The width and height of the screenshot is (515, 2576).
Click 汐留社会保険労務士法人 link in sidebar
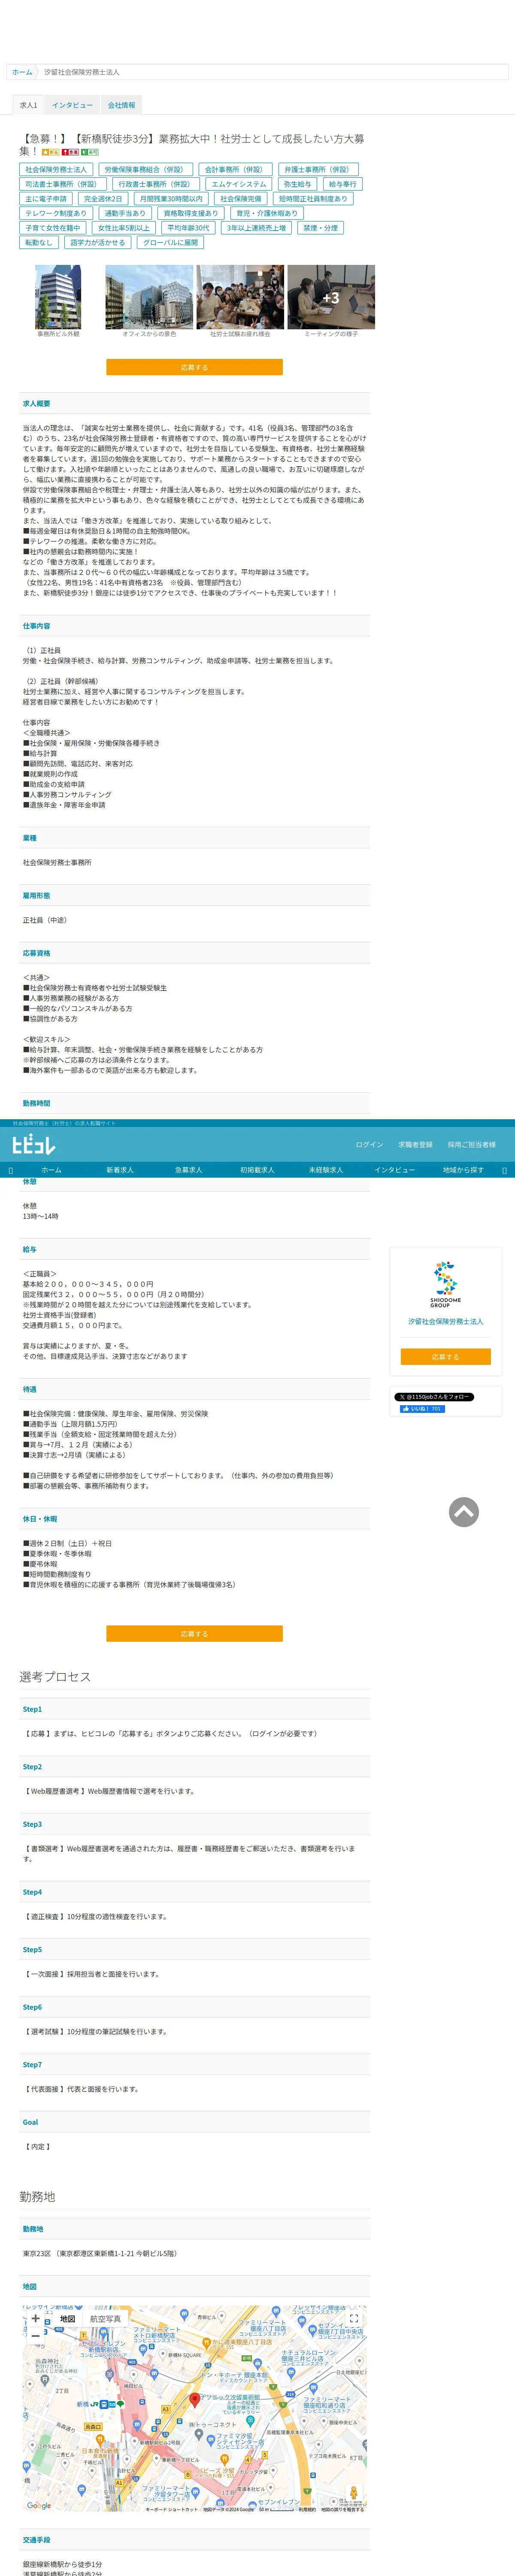click(x=445, y=1322)
